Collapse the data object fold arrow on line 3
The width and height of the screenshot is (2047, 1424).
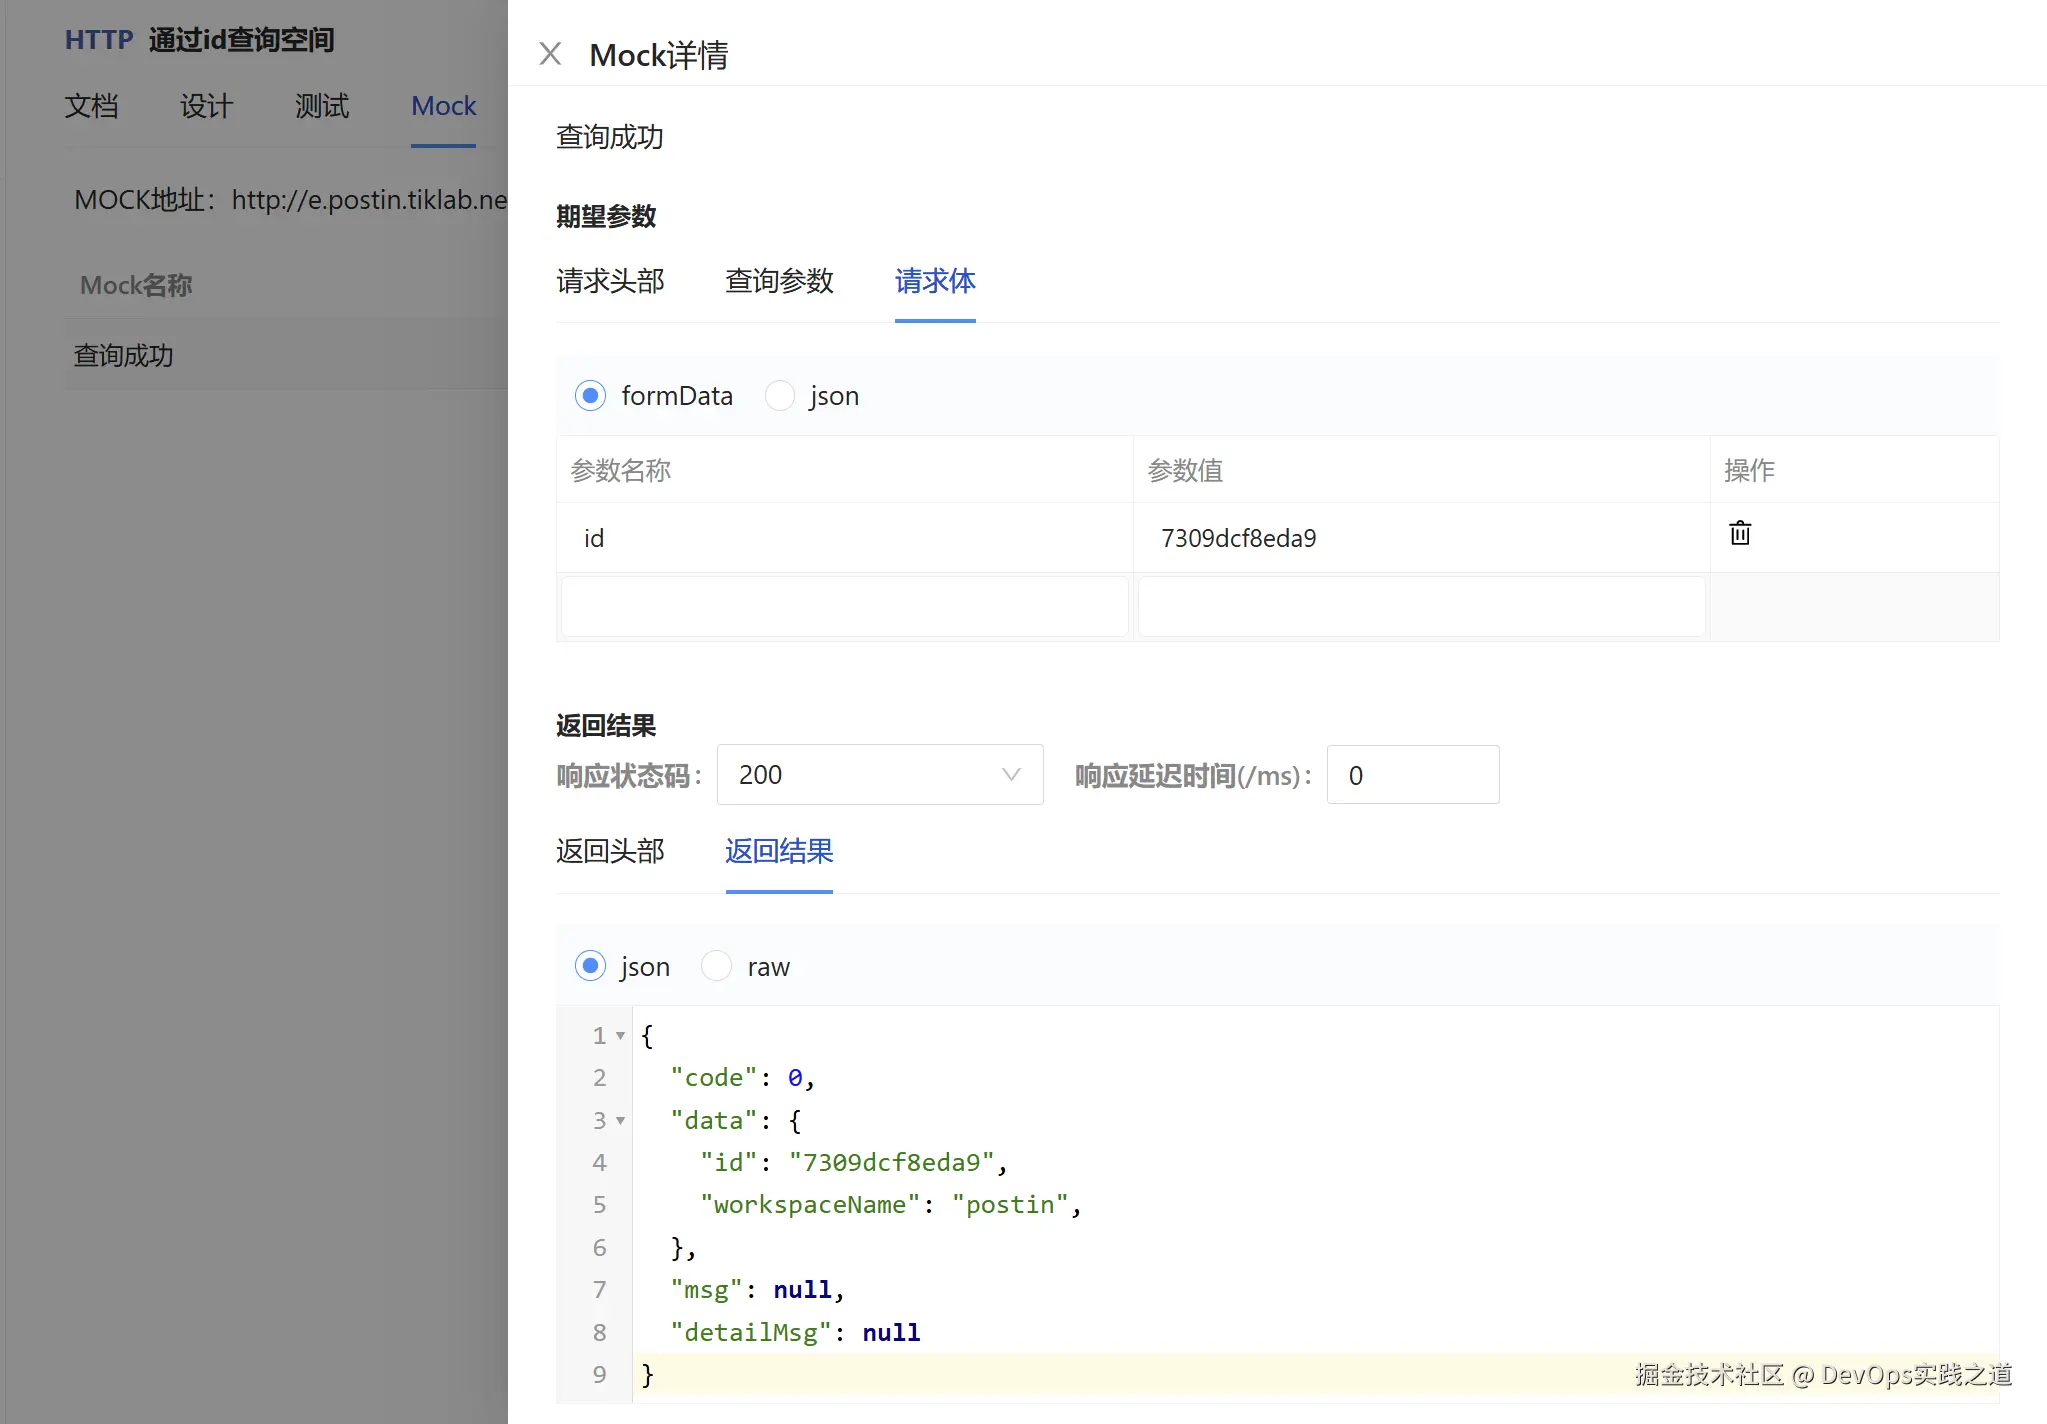(x=621, y=1121)
